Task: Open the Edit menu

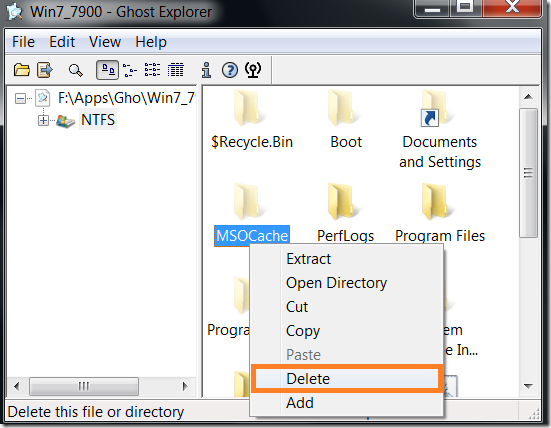Action: coord(62,42)
